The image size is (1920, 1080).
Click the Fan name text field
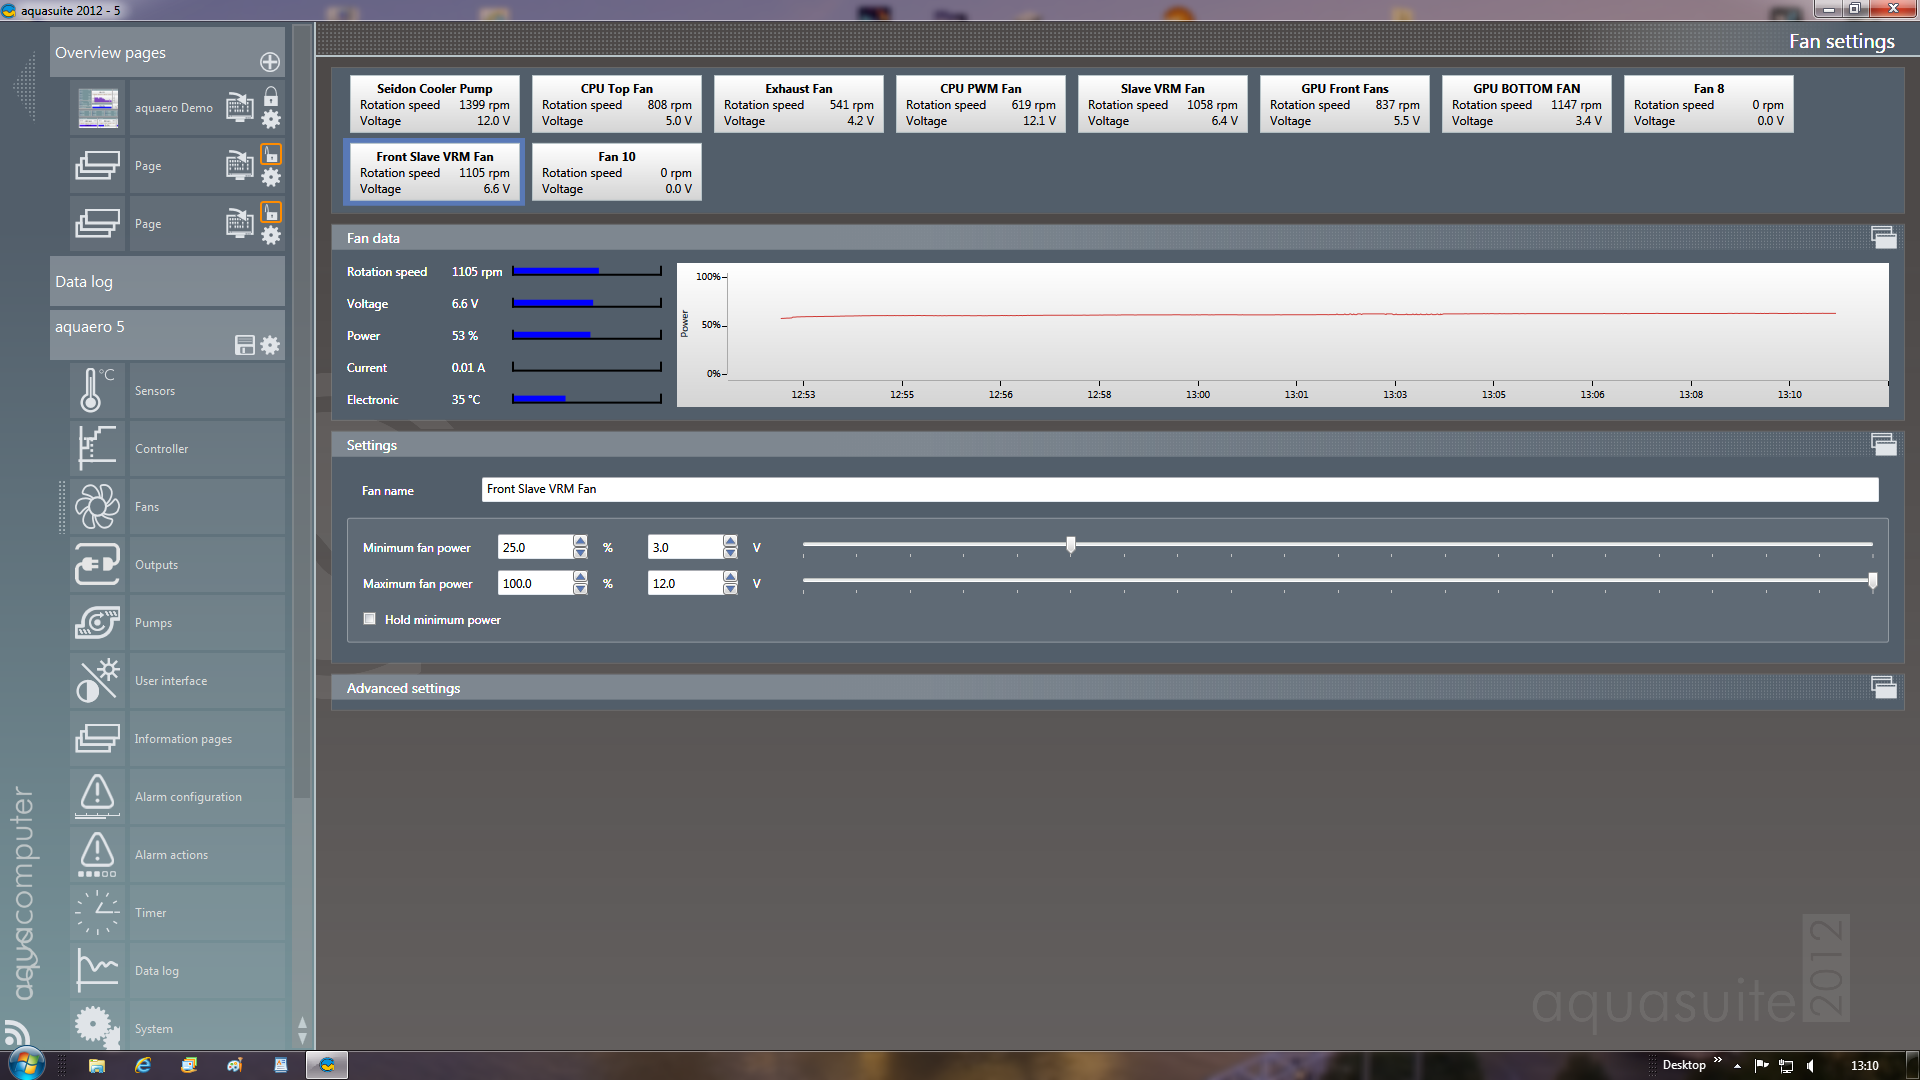tap(1180, 489)
